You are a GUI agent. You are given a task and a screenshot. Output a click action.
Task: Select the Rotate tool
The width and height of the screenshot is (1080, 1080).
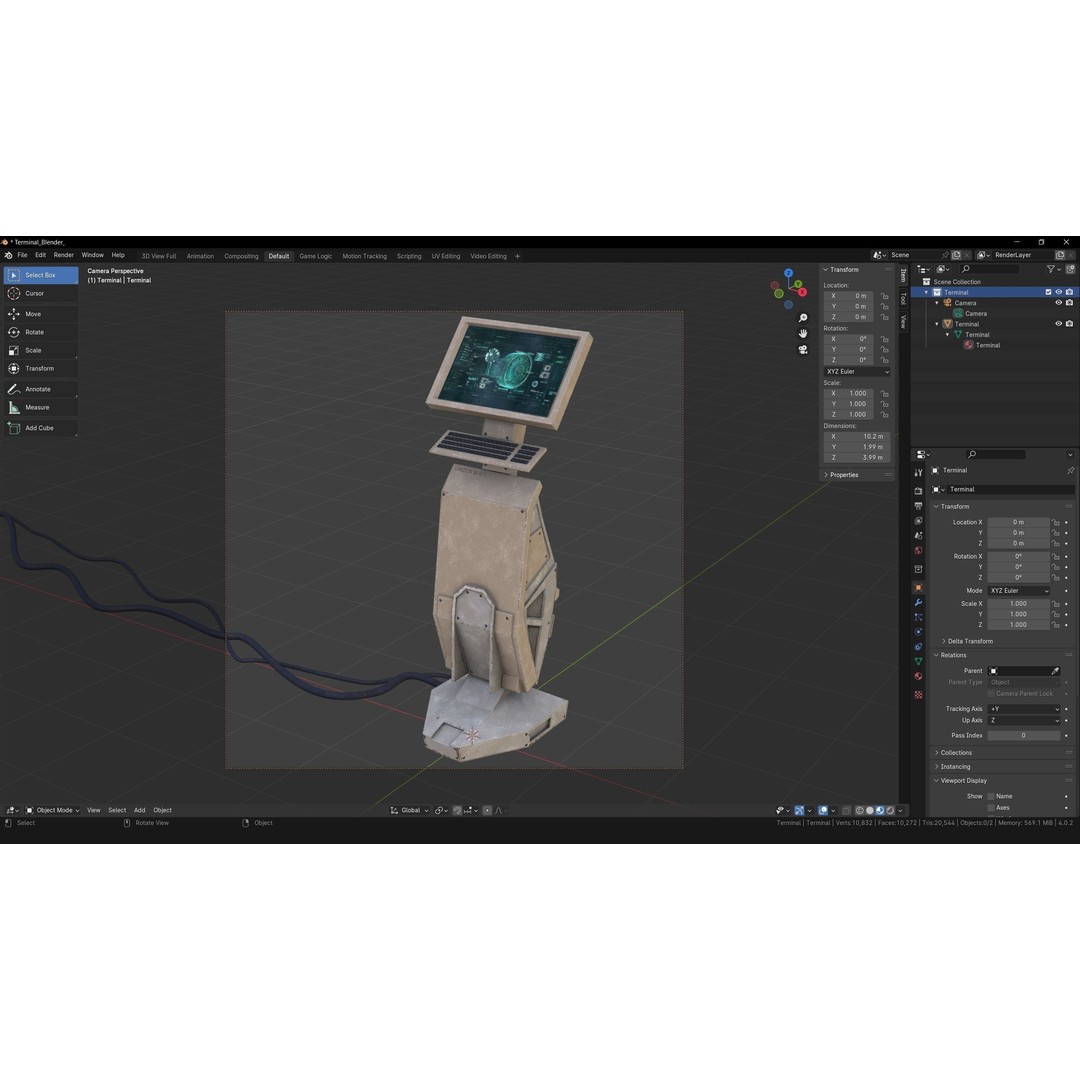(35, 332)
